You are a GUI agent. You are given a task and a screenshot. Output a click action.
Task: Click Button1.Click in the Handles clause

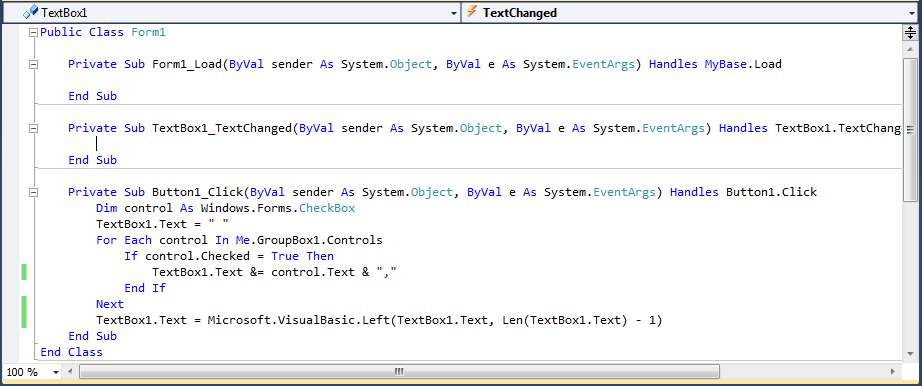[x=771, y=192]
